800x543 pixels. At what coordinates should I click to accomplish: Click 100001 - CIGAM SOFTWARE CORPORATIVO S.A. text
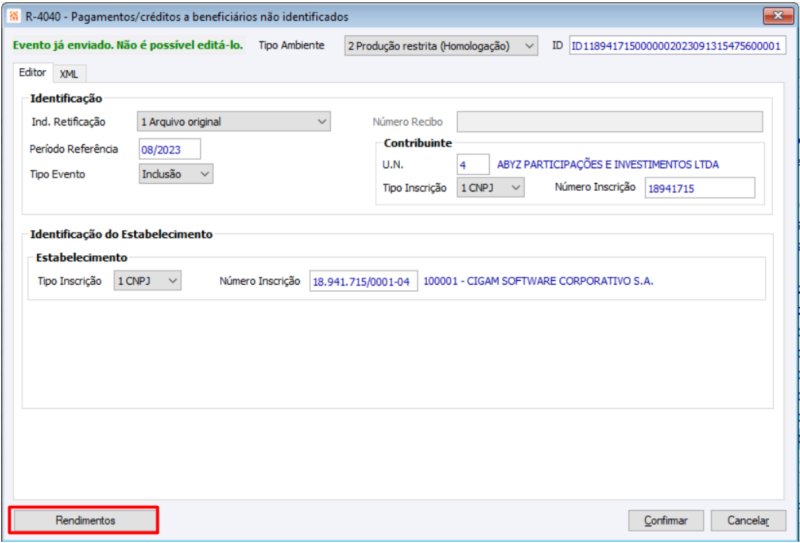coord(538,281)
